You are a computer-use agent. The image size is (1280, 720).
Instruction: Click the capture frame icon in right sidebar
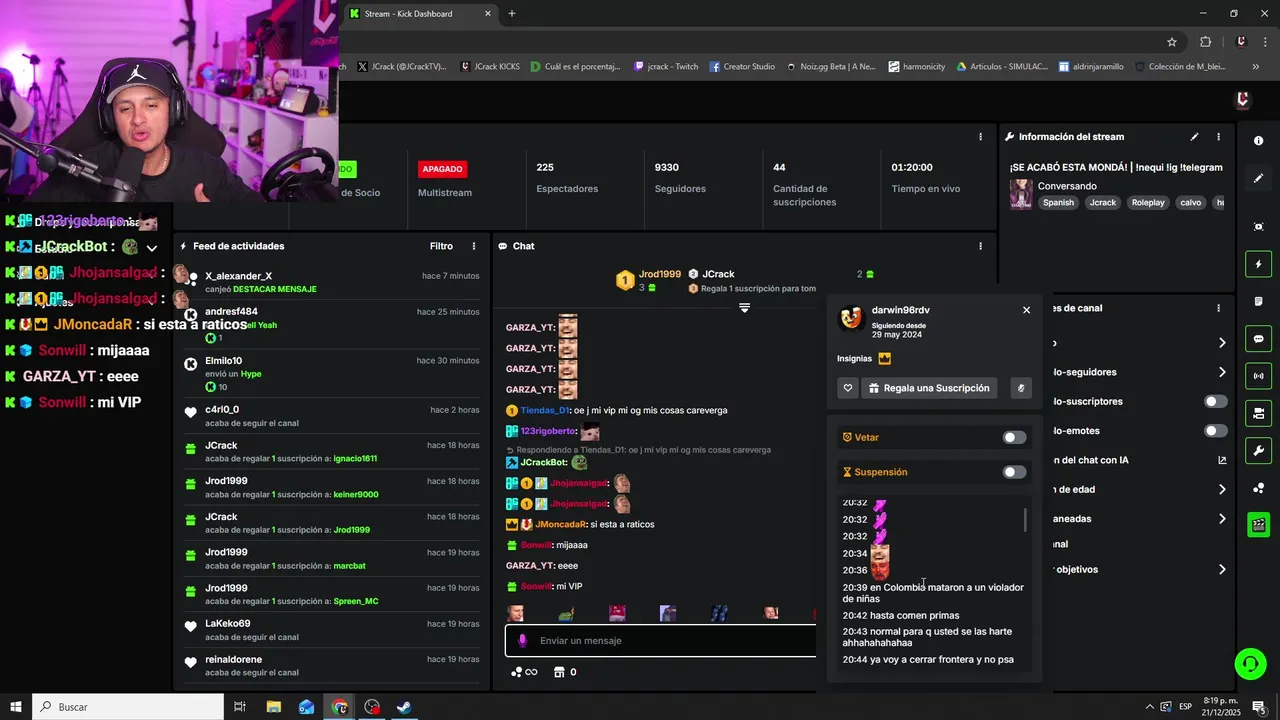(x=1258, y=227)
